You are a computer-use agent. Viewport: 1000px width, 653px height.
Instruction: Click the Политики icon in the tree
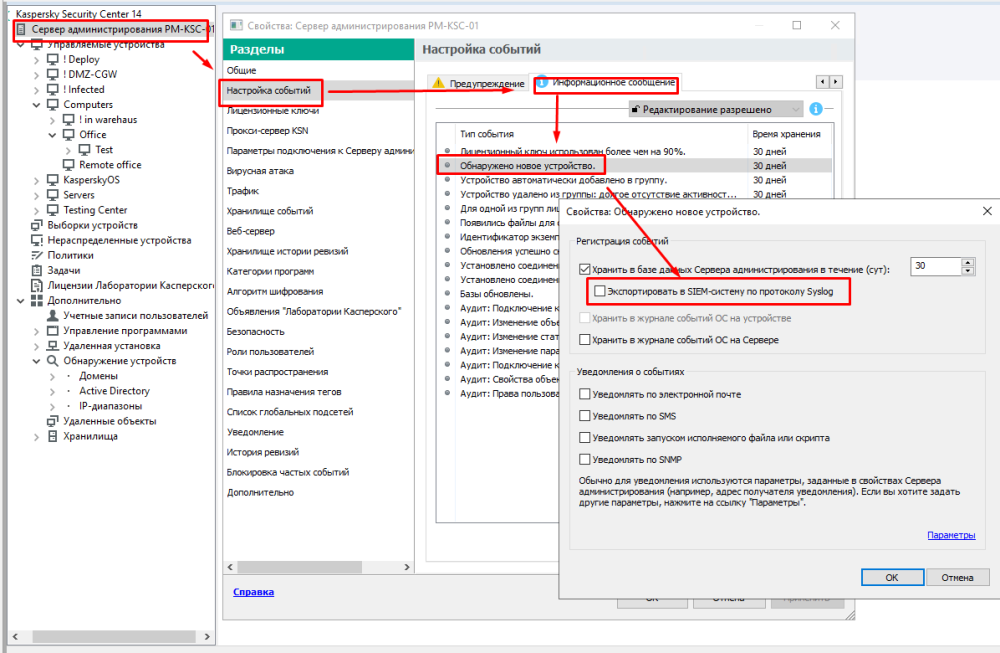37,255
